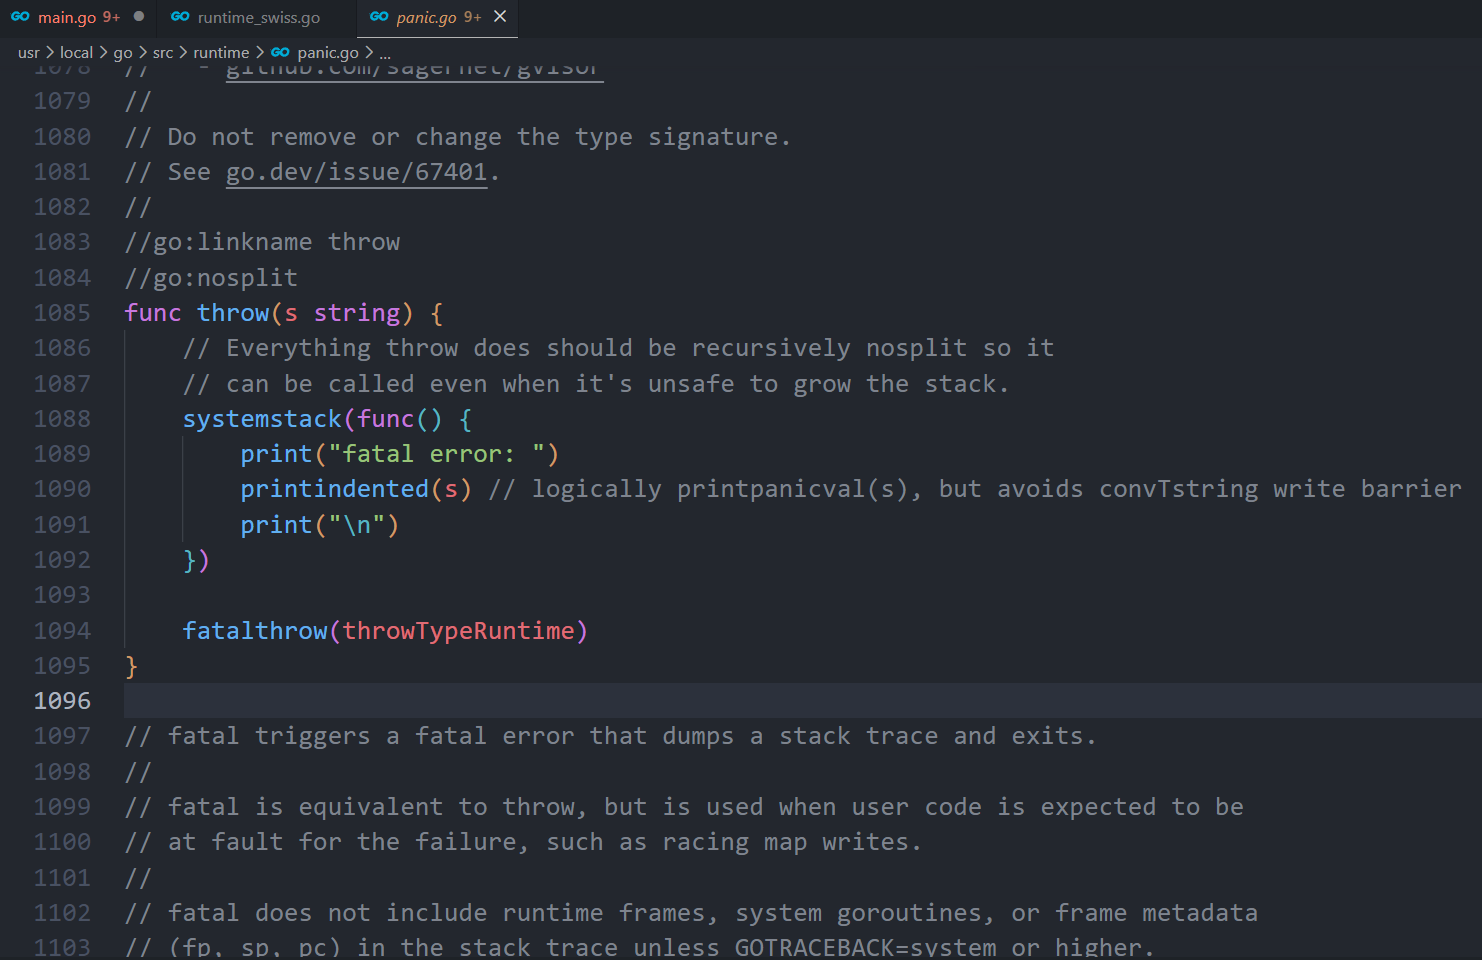Image resolution: width=1482 pixels, height=960 pixels.
Task: Click line number 1096
Action: point(62,701)
